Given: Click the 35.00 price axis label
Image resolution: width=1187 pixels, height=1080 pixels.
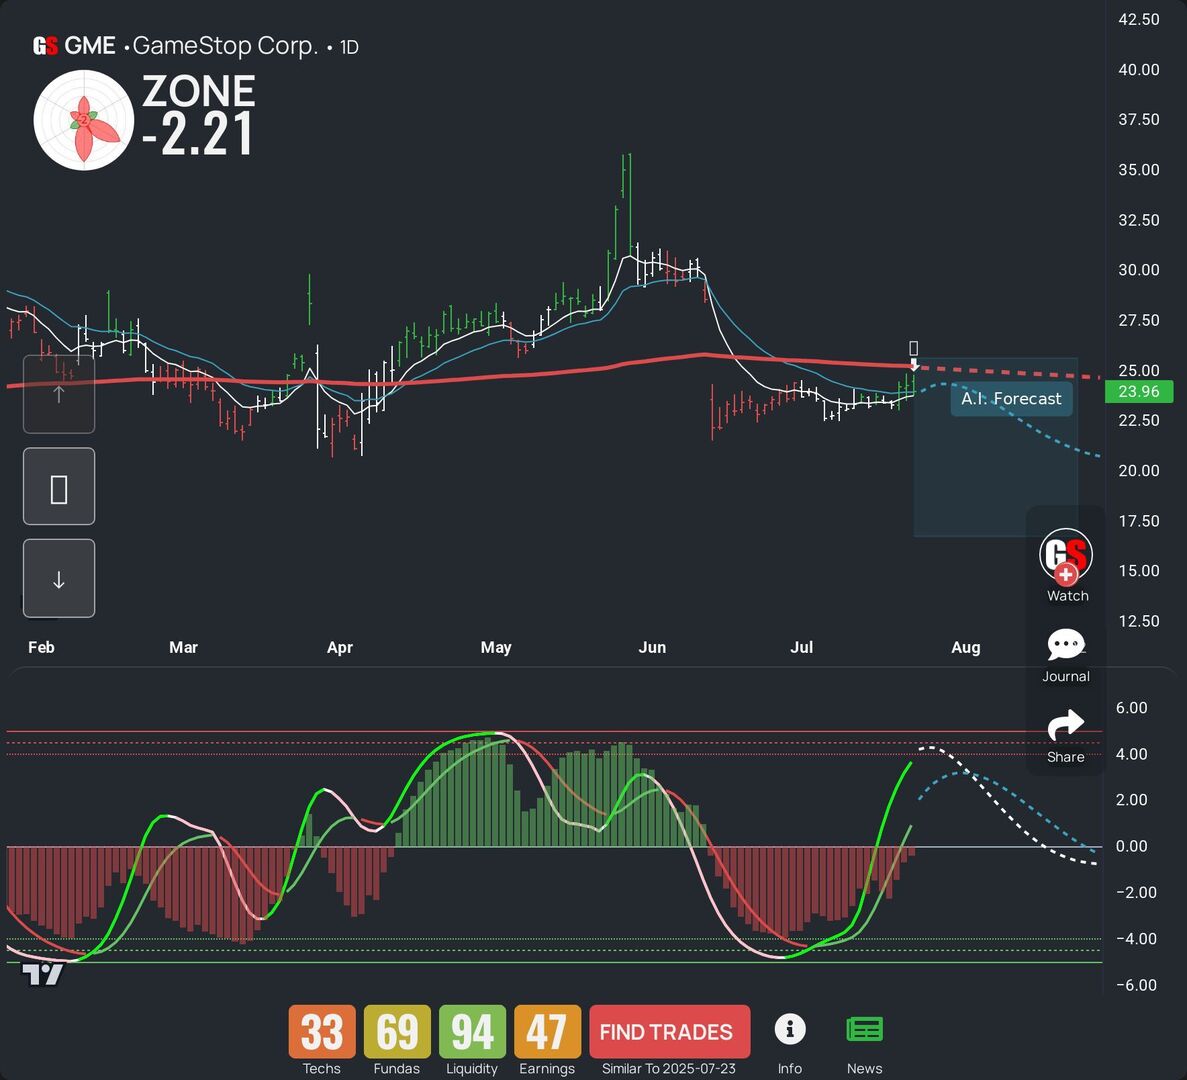Looking at the screenshot, I should [1139, 170].
